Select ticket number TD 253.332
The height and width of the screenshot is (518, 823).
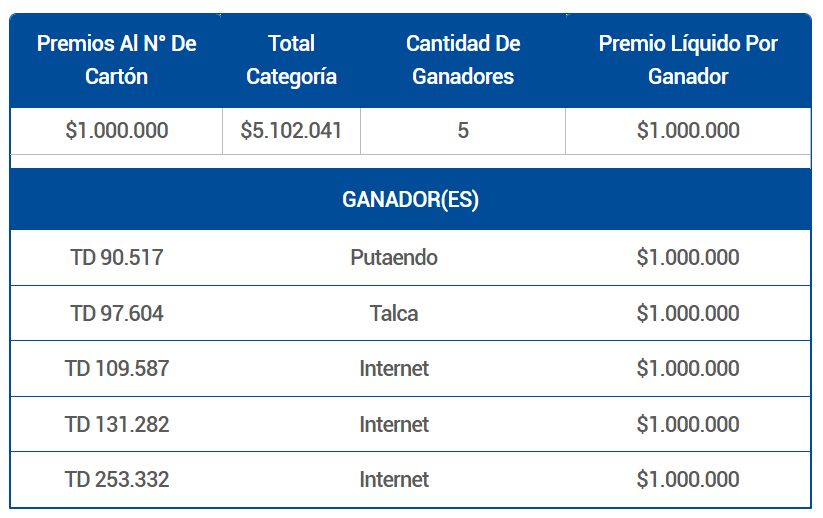(x=117, y=480)
